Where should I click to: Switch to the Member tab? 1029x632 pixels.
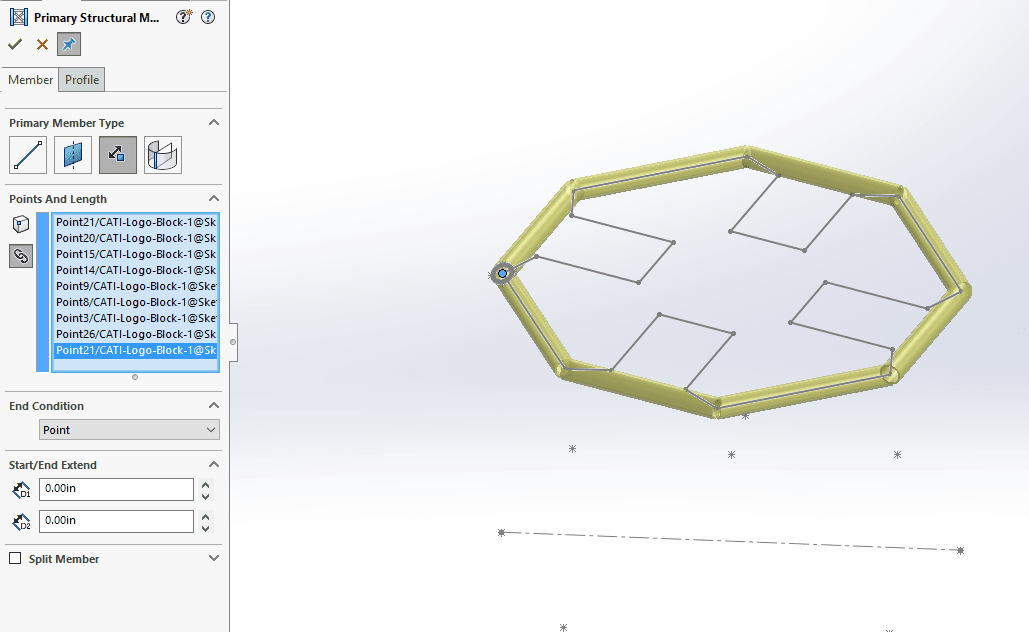(x=30, y=79)
